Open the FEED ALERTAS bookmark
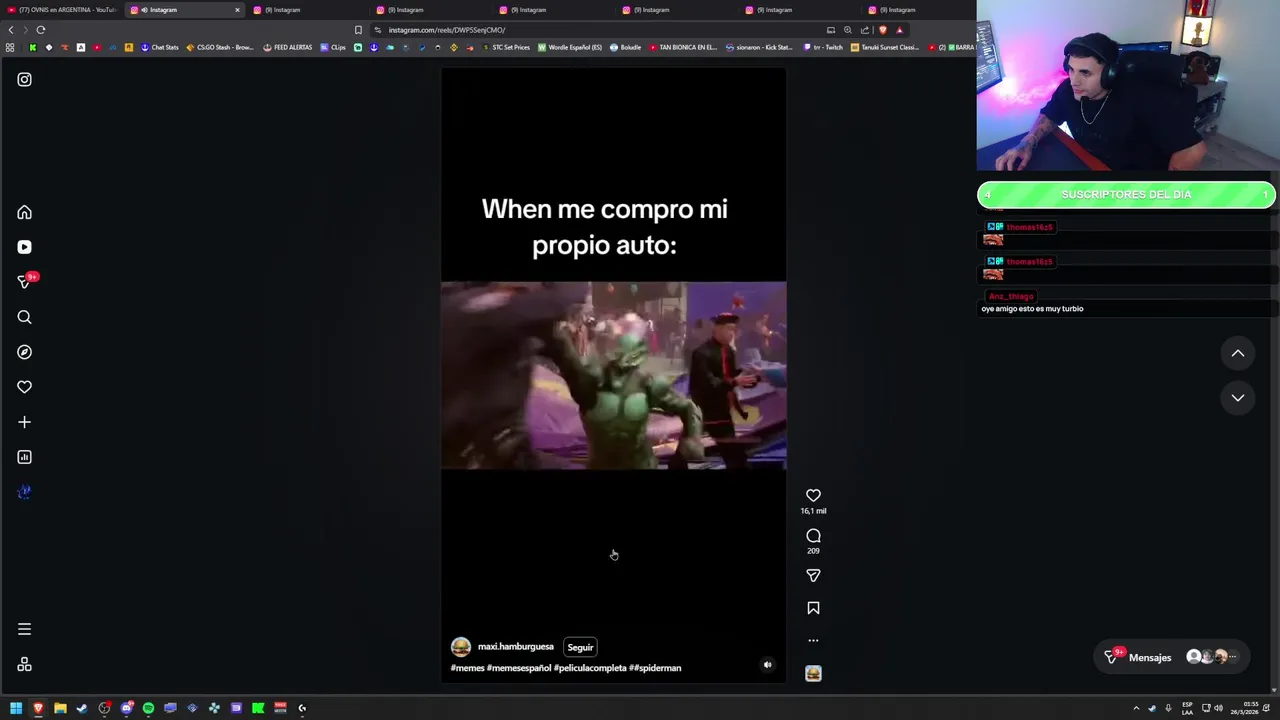Screen dimensions: 1280x720 tap(287, 47)
